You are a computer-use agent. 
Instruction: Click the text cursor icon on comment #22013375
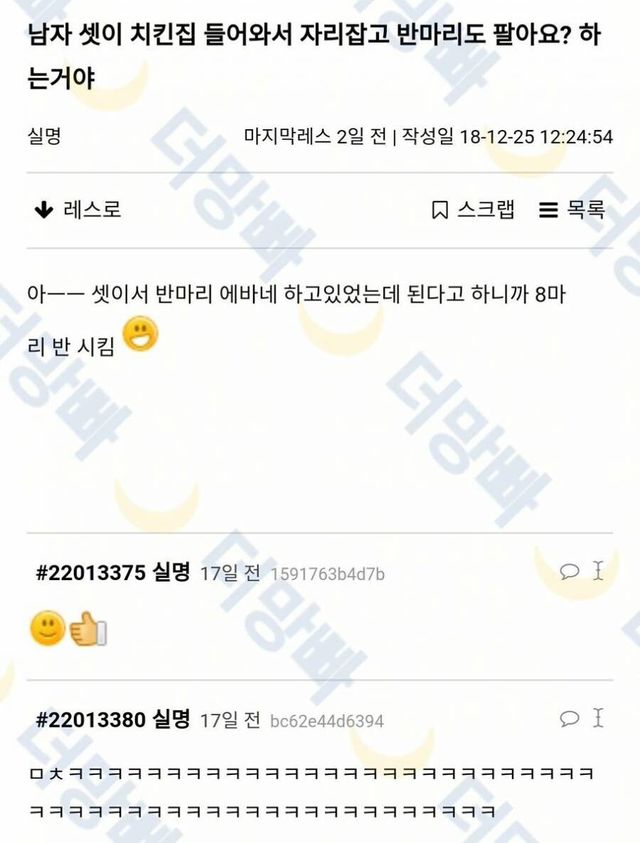[598, 571]
